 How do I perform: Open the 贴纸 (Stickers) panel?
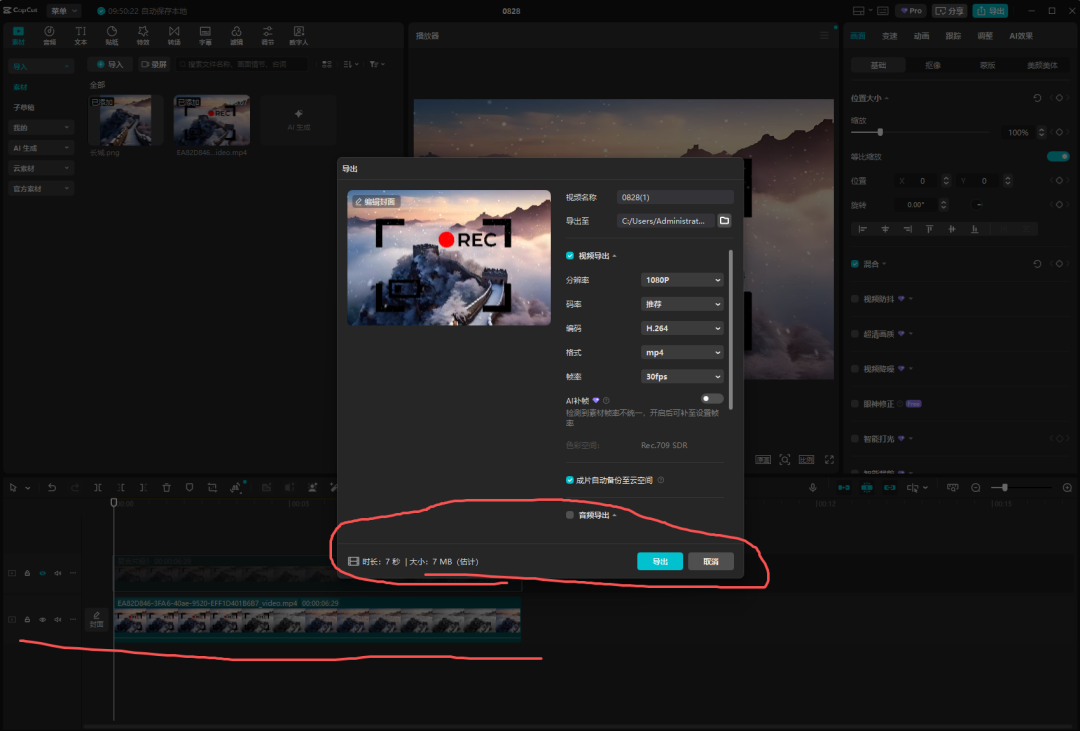[111, 36]
